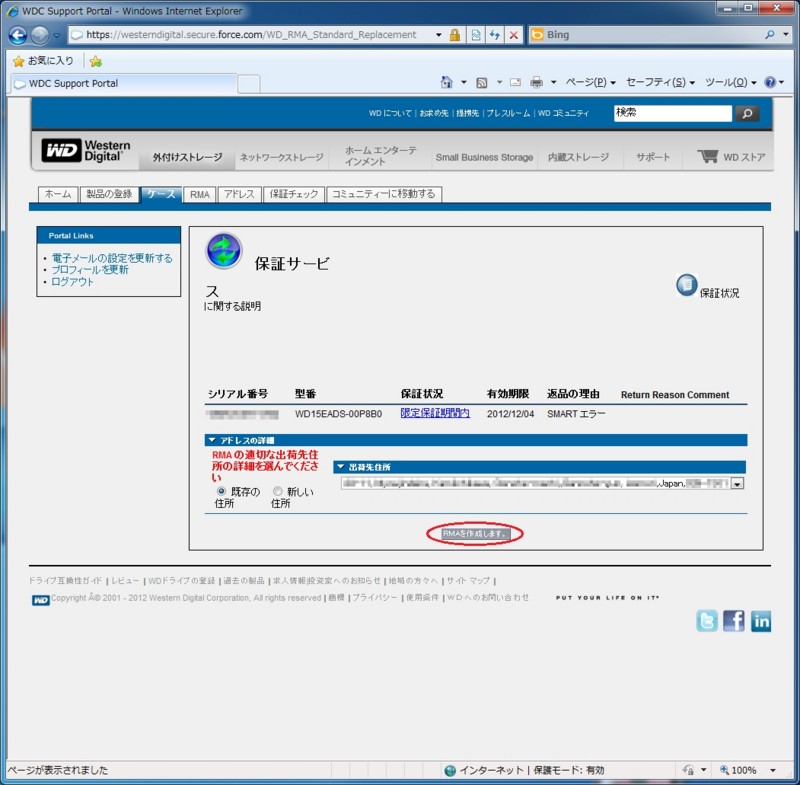Open the address bar URL history dropdown
800x785 pixels.
pos(439,35)
